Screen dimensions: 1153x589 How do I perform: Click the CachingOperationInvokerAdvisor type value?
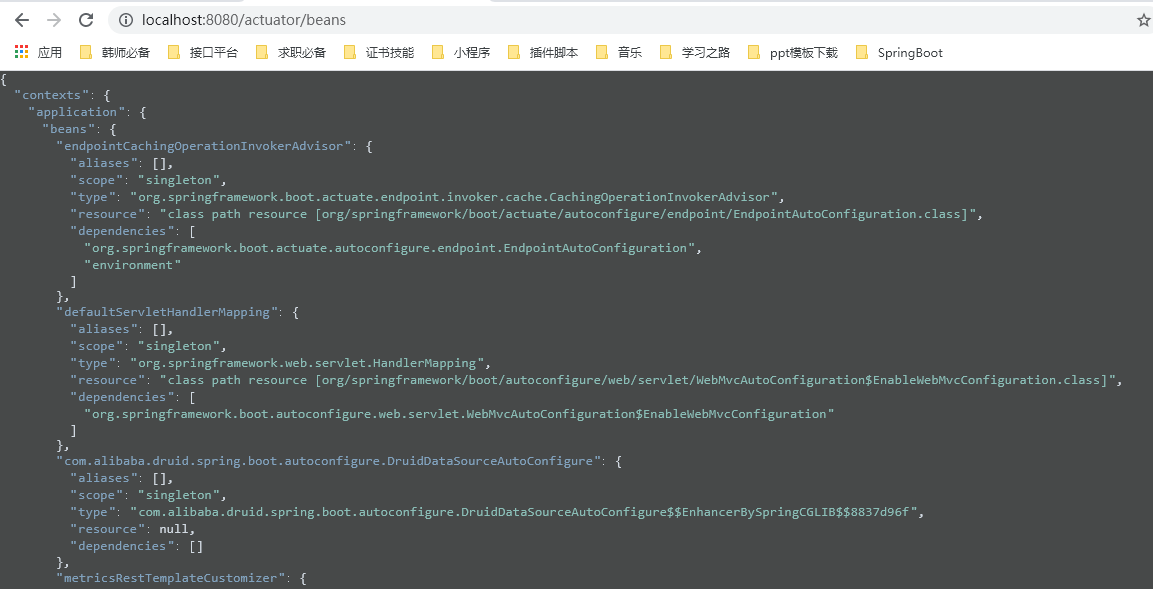454,197
